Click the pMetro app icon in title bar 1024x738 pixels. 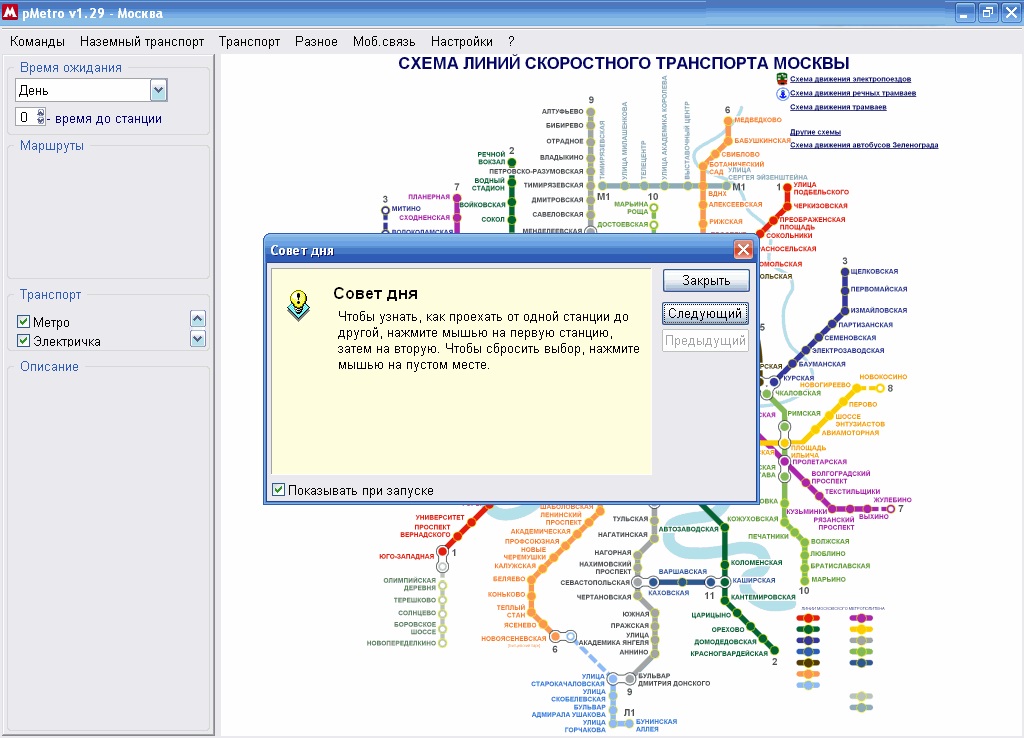[10, 12]
